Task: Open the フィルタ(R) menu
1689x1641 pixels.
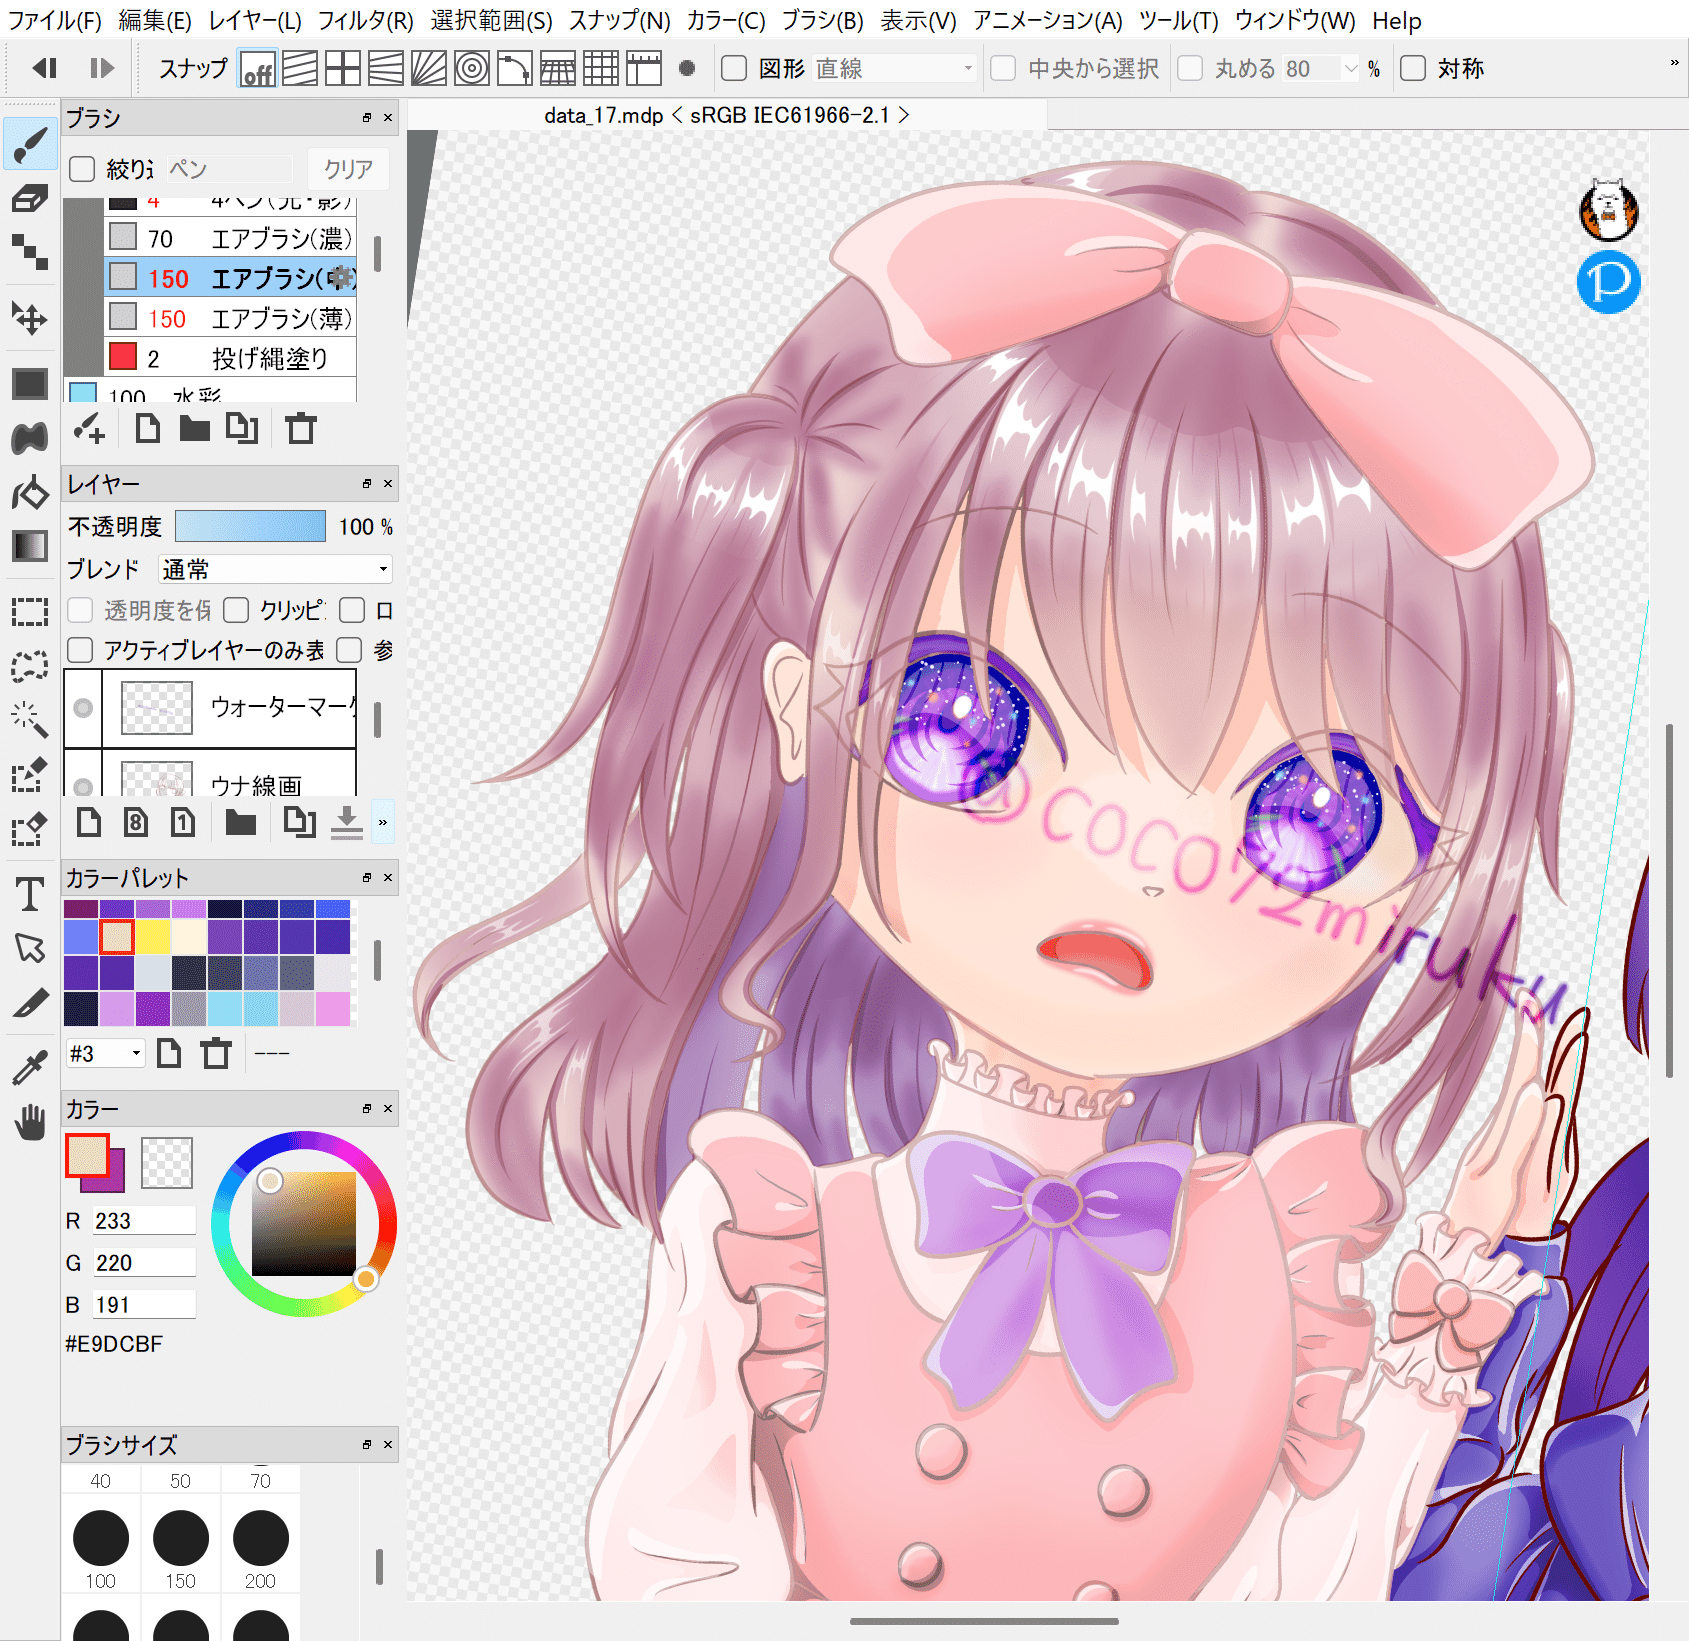Action: pyautogui.click(x=365, y=20)
